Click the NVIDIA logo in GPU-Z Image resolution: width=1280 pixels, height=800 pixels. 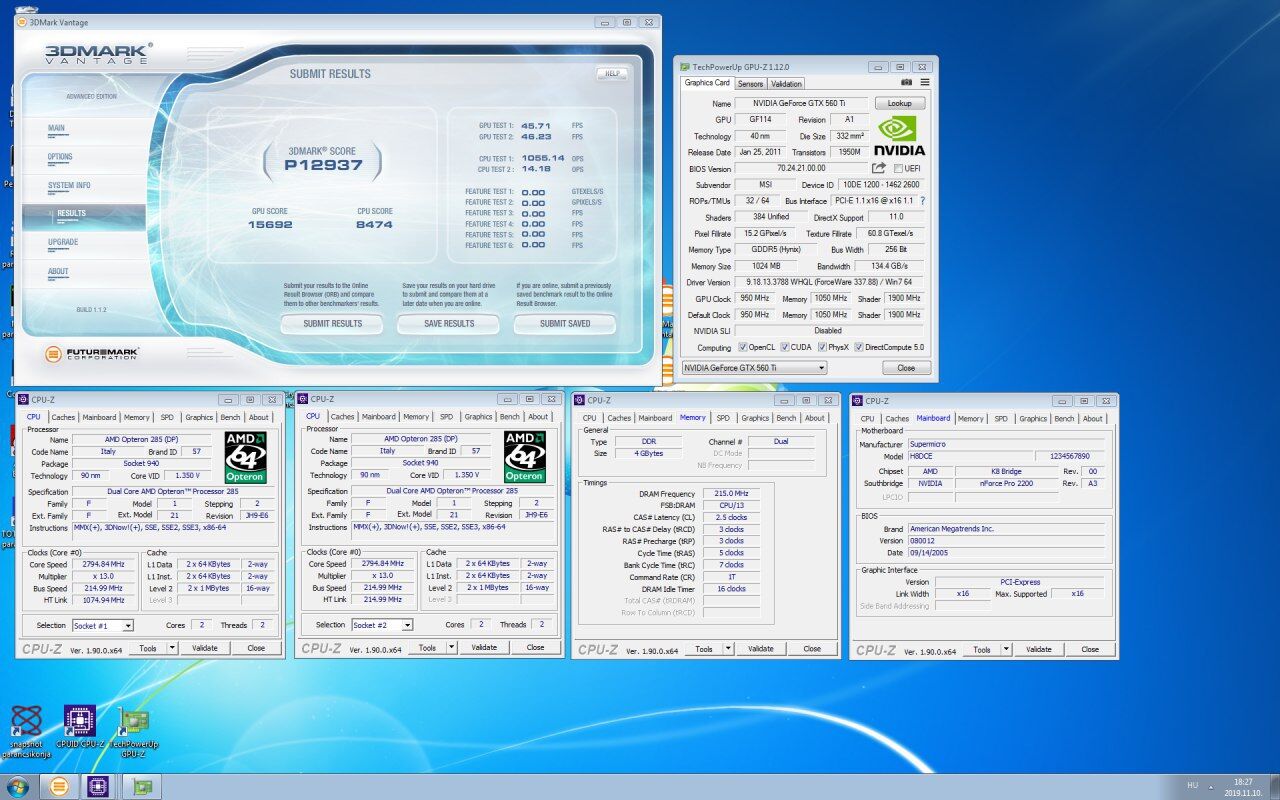pos(900,136)
